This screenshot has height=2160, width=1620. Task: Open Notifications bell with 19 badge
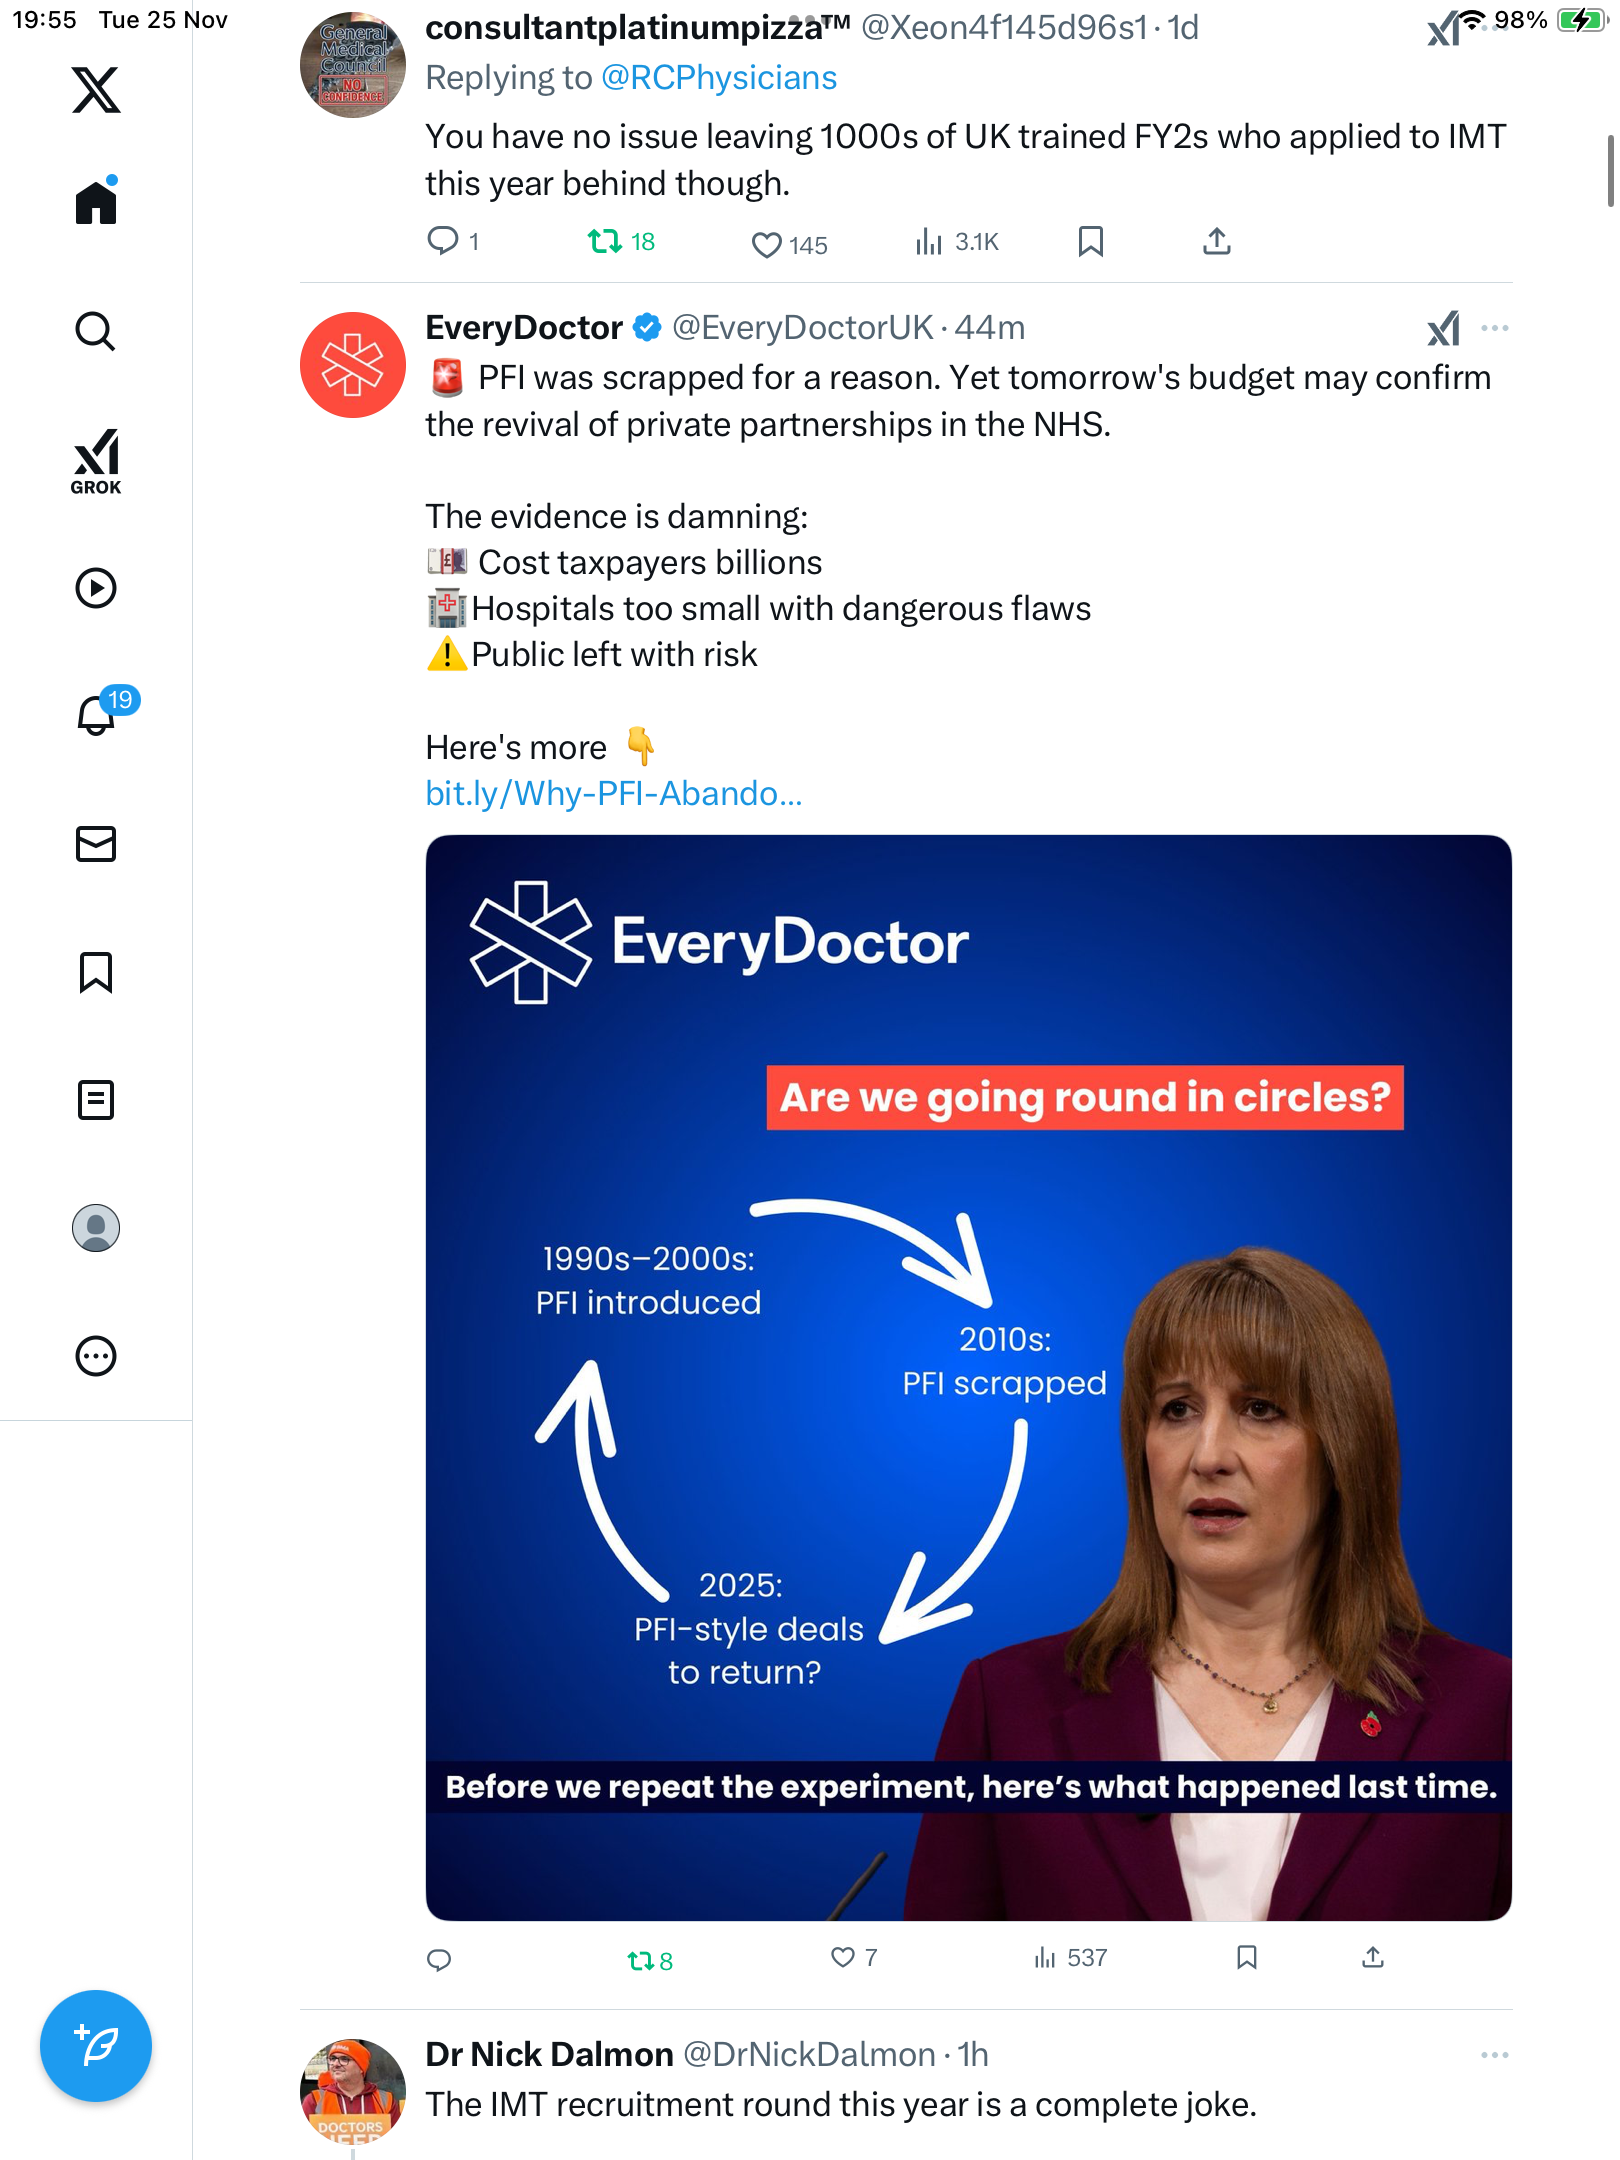point(98,715)
